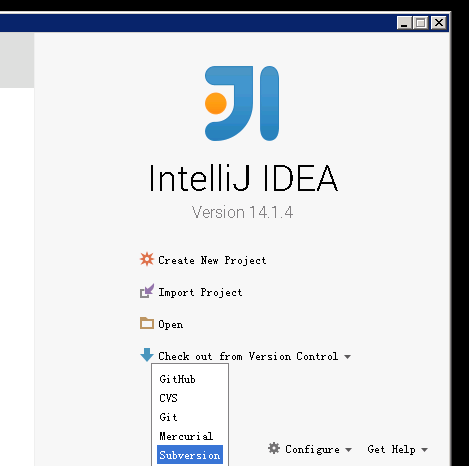Expand Check out from Version Control arrow

[x=347, y=357]
